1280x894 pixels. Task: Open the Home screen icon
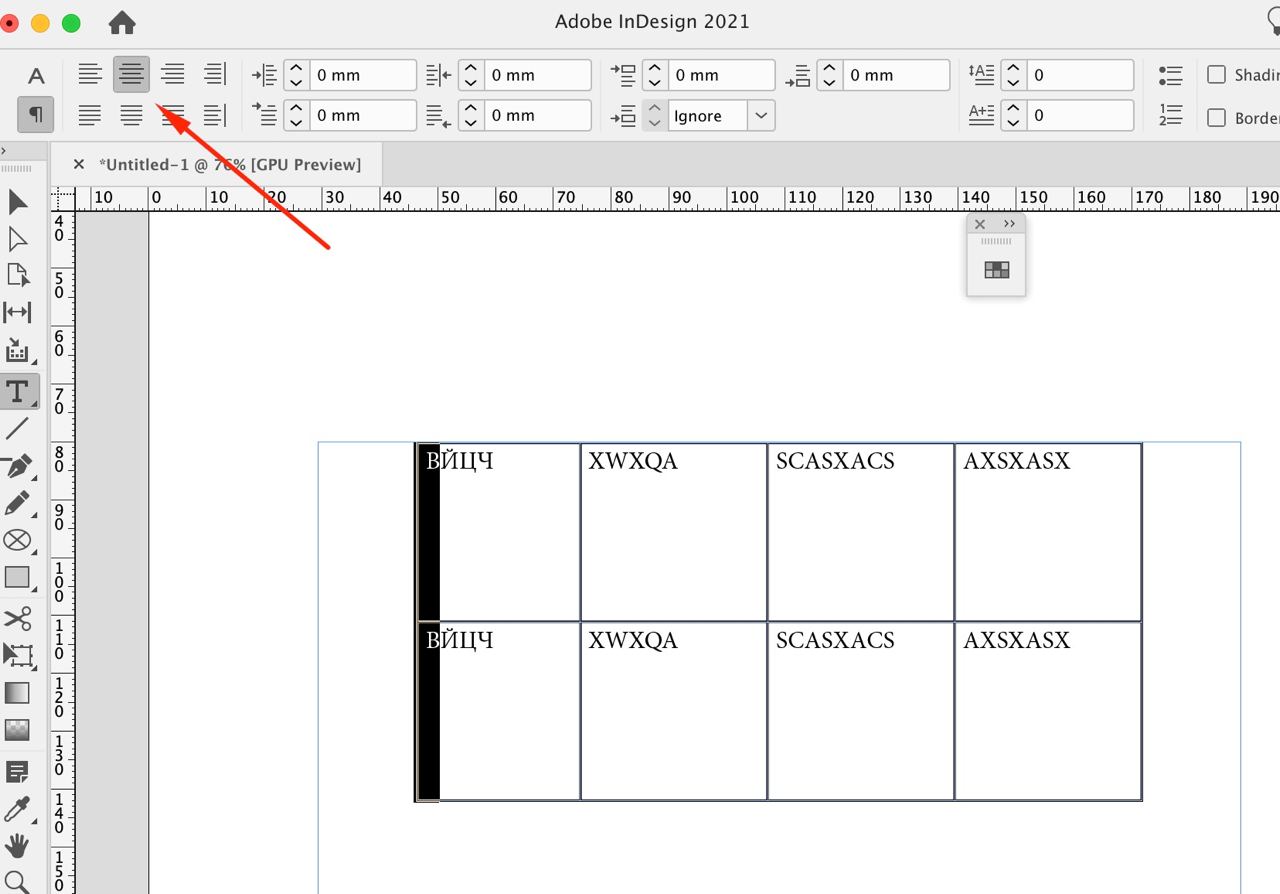coord(122,22)
